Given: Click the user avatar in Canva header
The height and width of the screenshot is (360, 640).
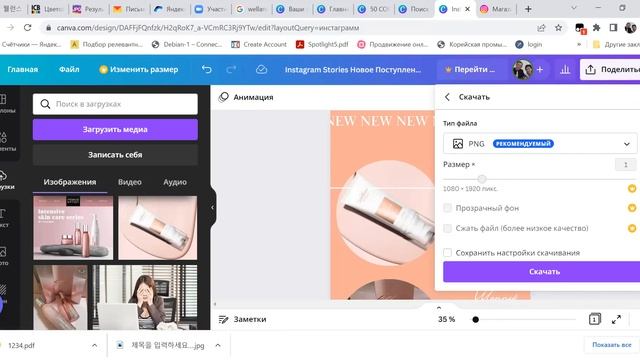Looking at the screenshot, I should 522,70.
